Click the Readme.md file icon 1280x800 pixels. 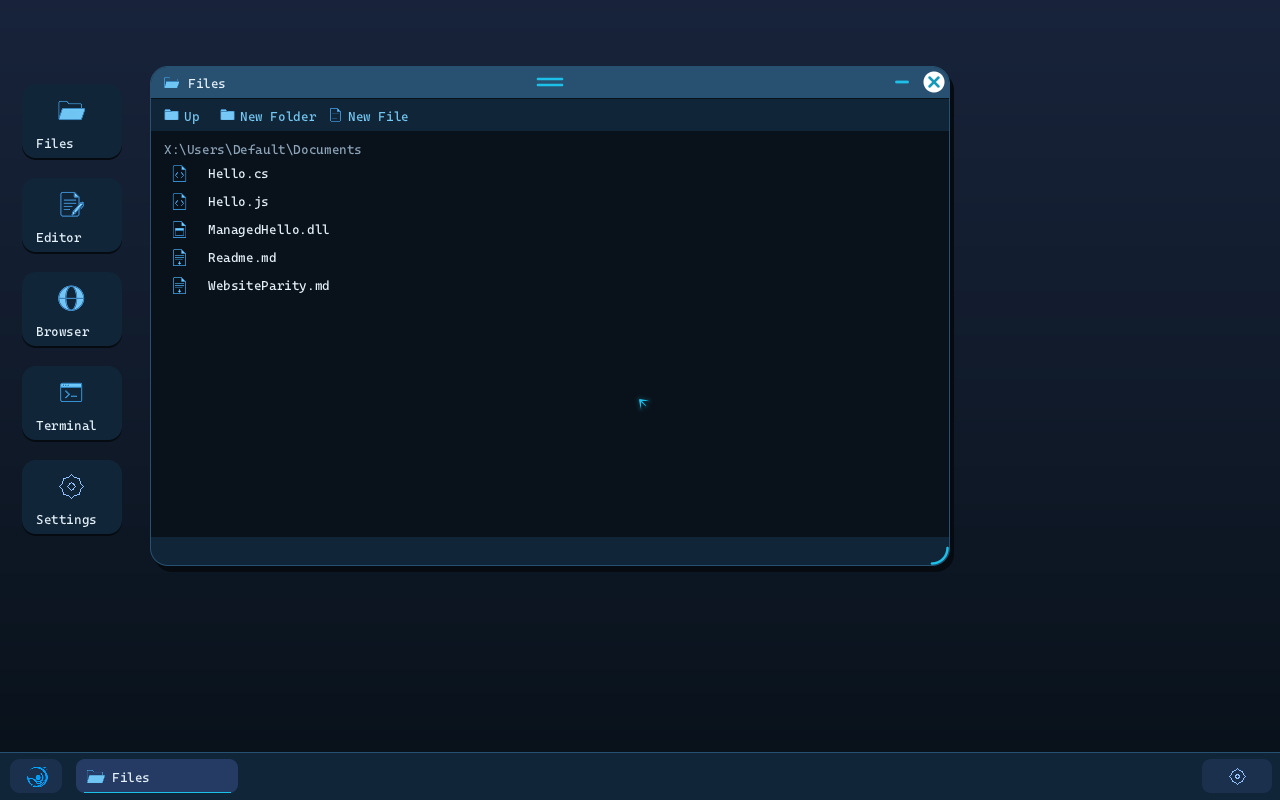tap(179, 258)
